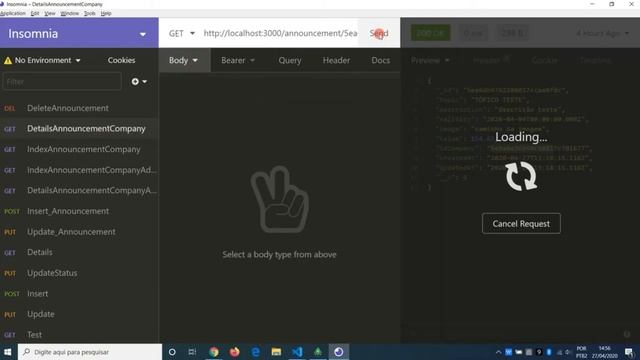640x360 pixels.
Task: Select the IndexAnnouncementCompanyAd... request
Action: pos(79,170)
